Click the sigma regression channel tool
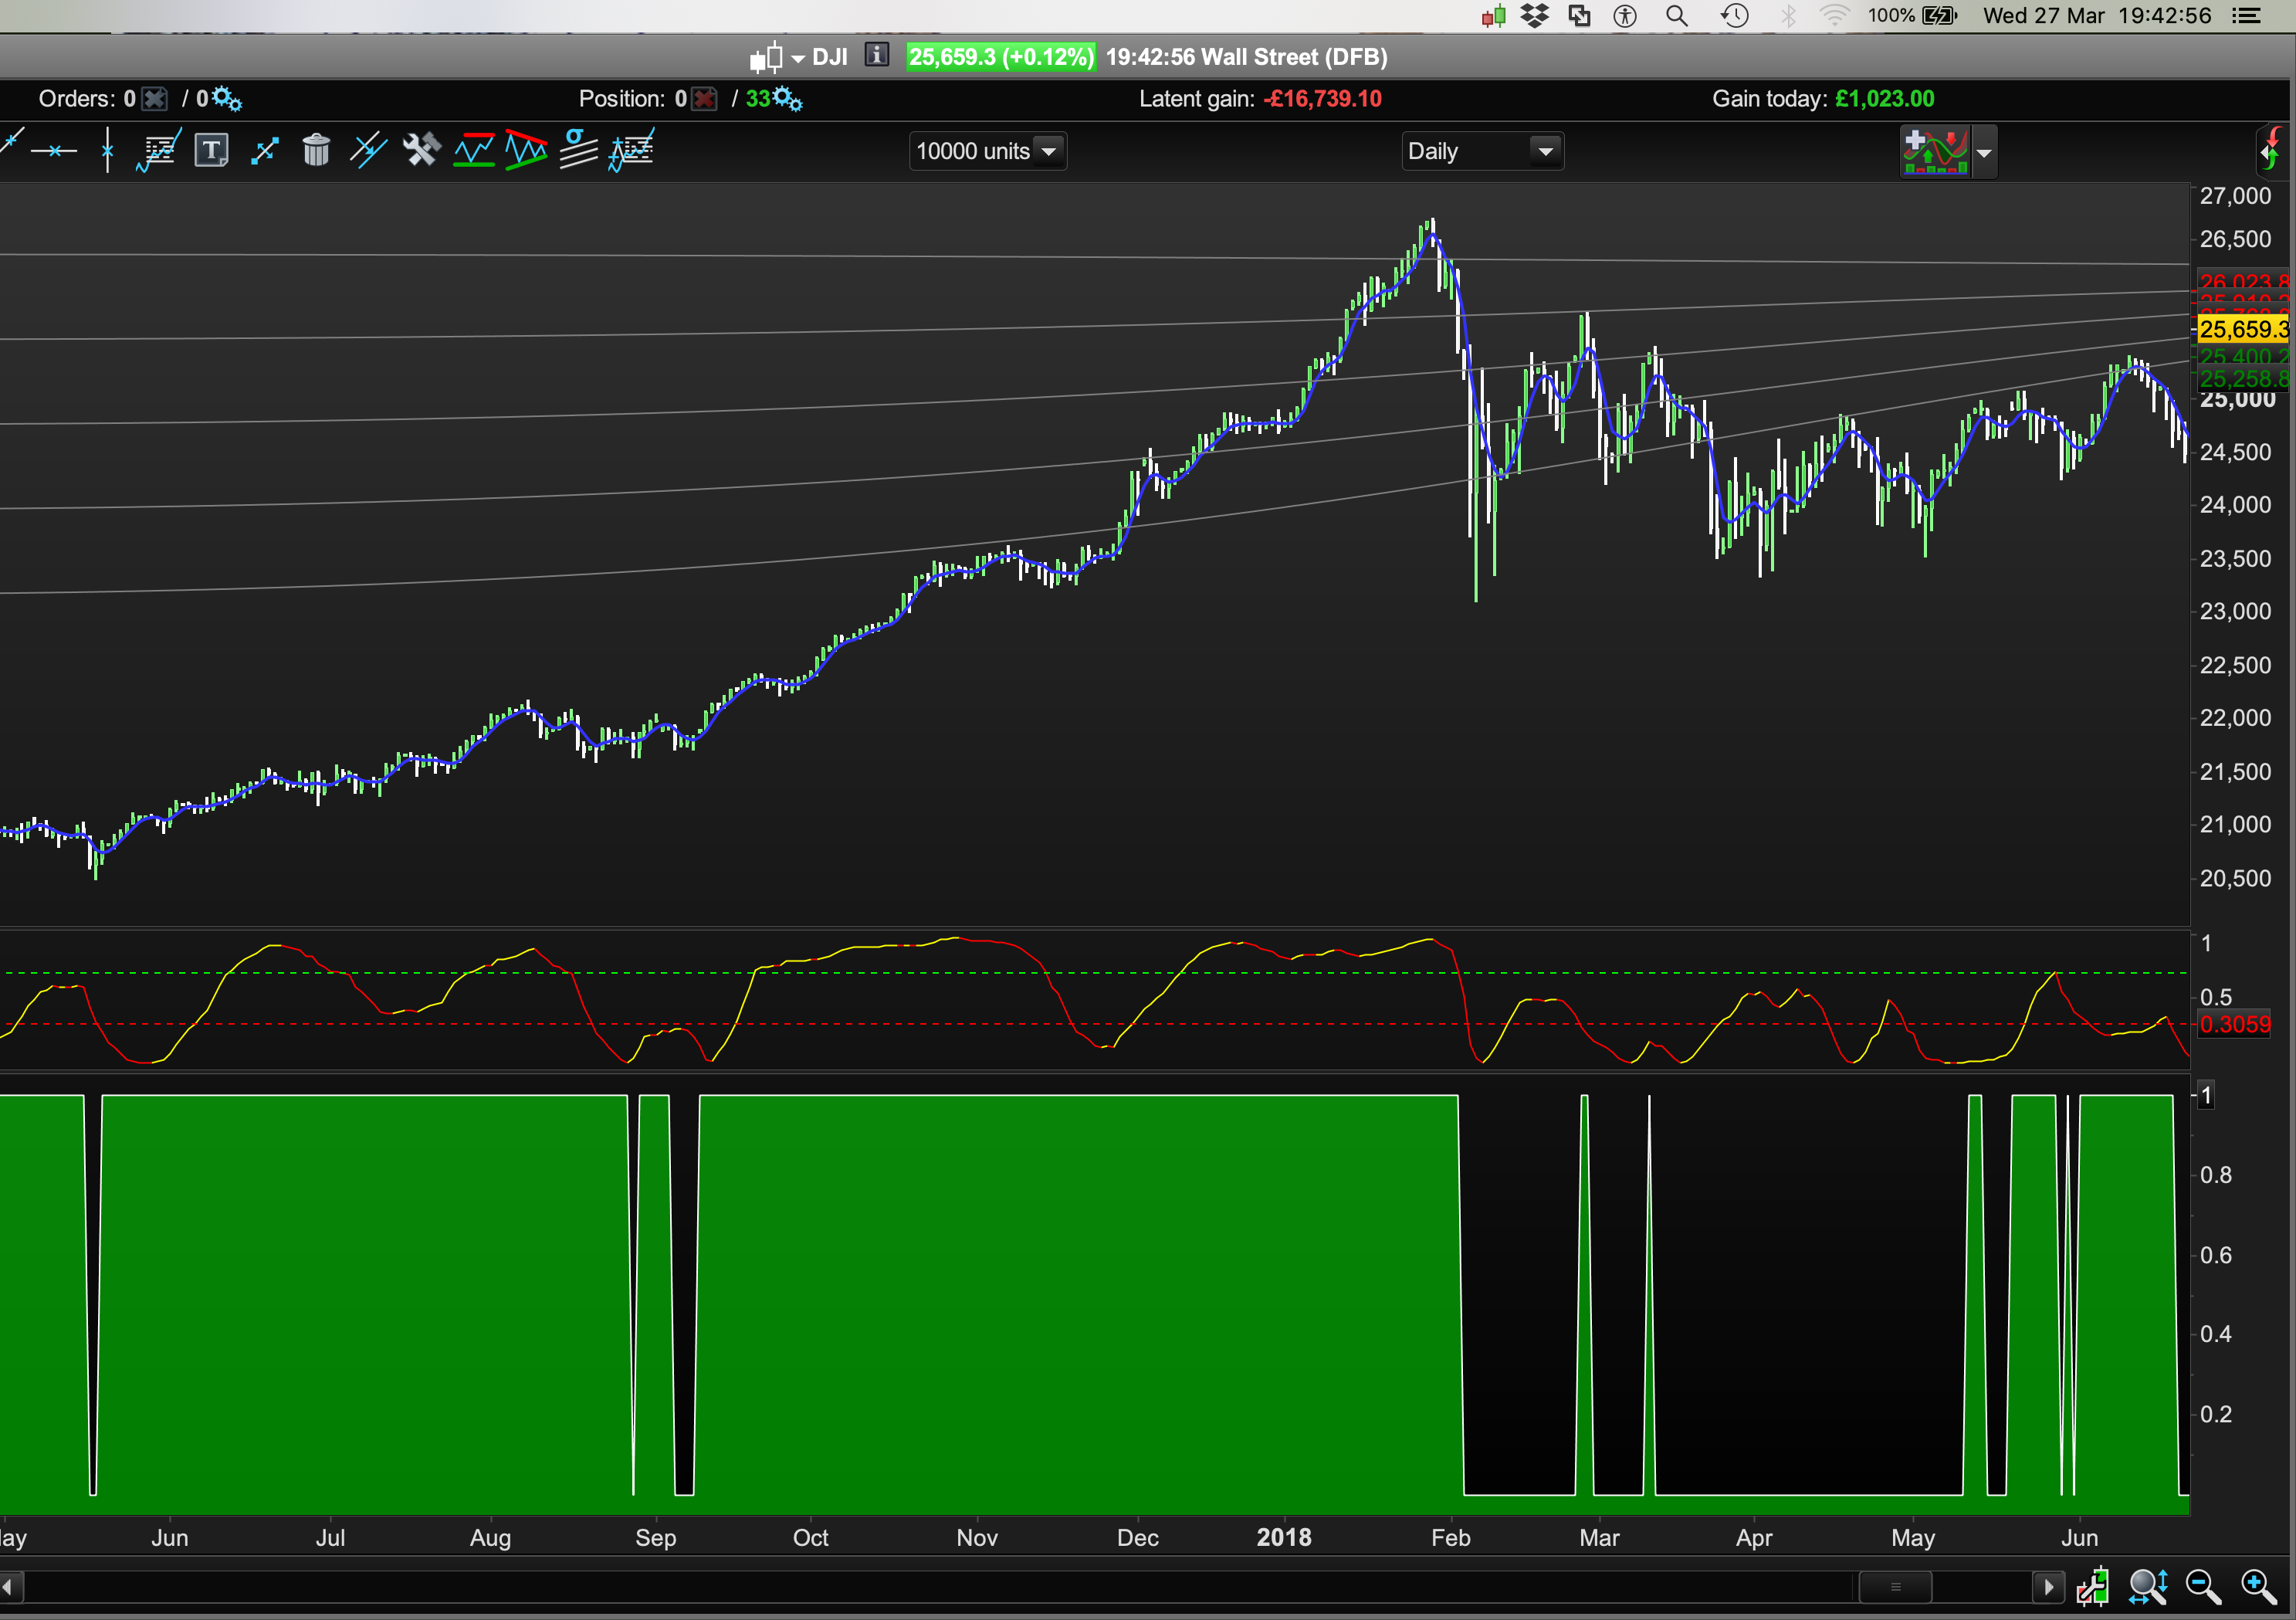This screenshot has width=2296, height=1620. tap(578, 151)
